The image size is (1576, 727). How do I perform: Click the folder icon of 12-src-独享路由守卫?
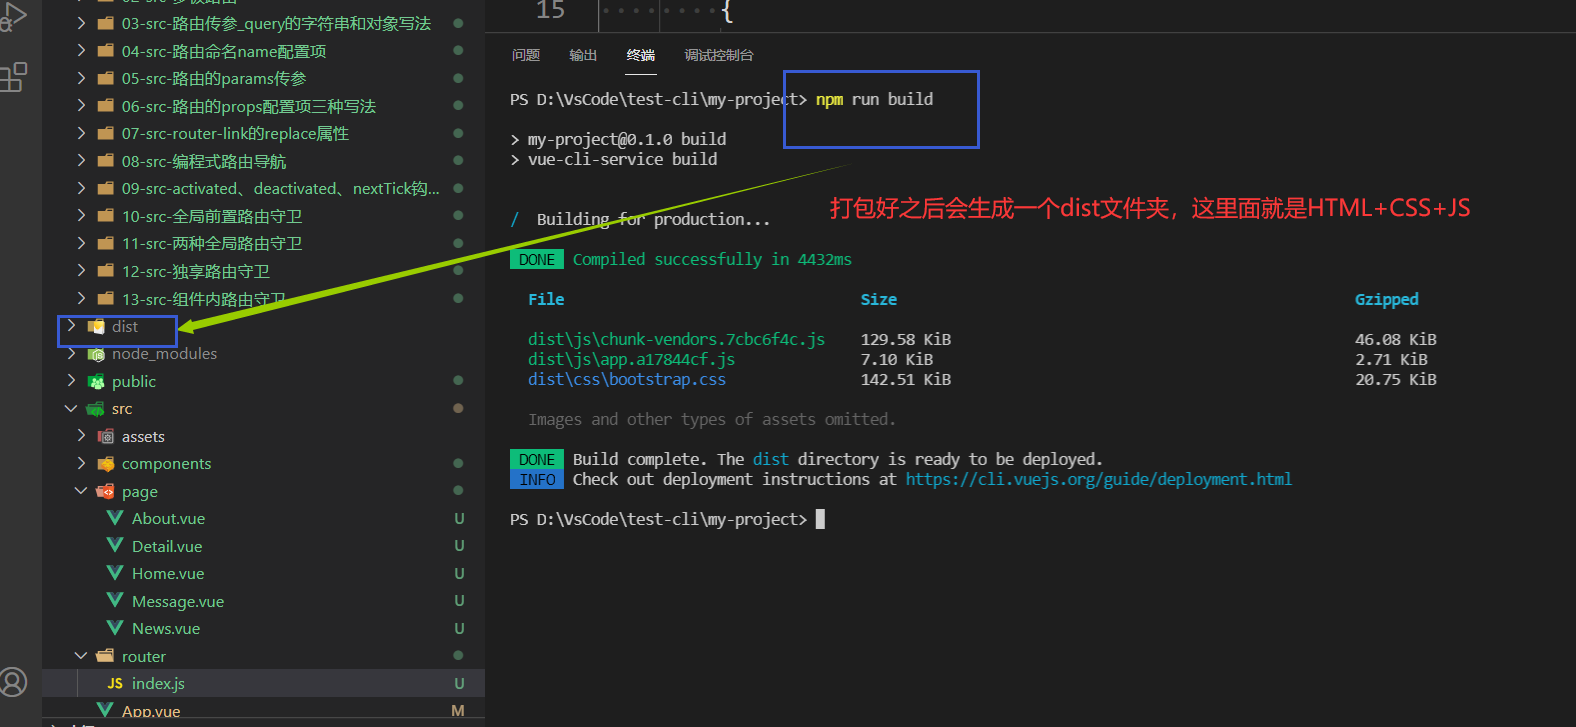(x=105, y=271)
